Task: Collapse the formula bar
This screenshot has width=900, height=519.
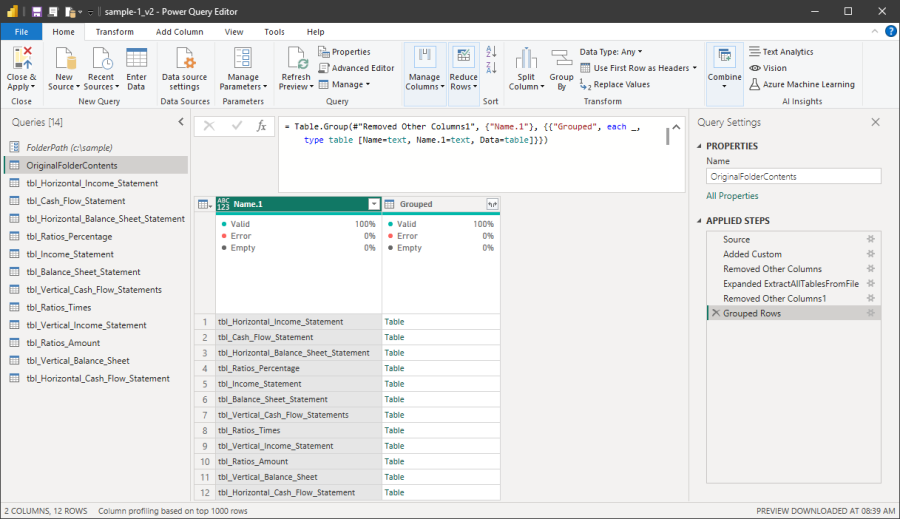Action: pyautogui.click(x=676, y=127)
